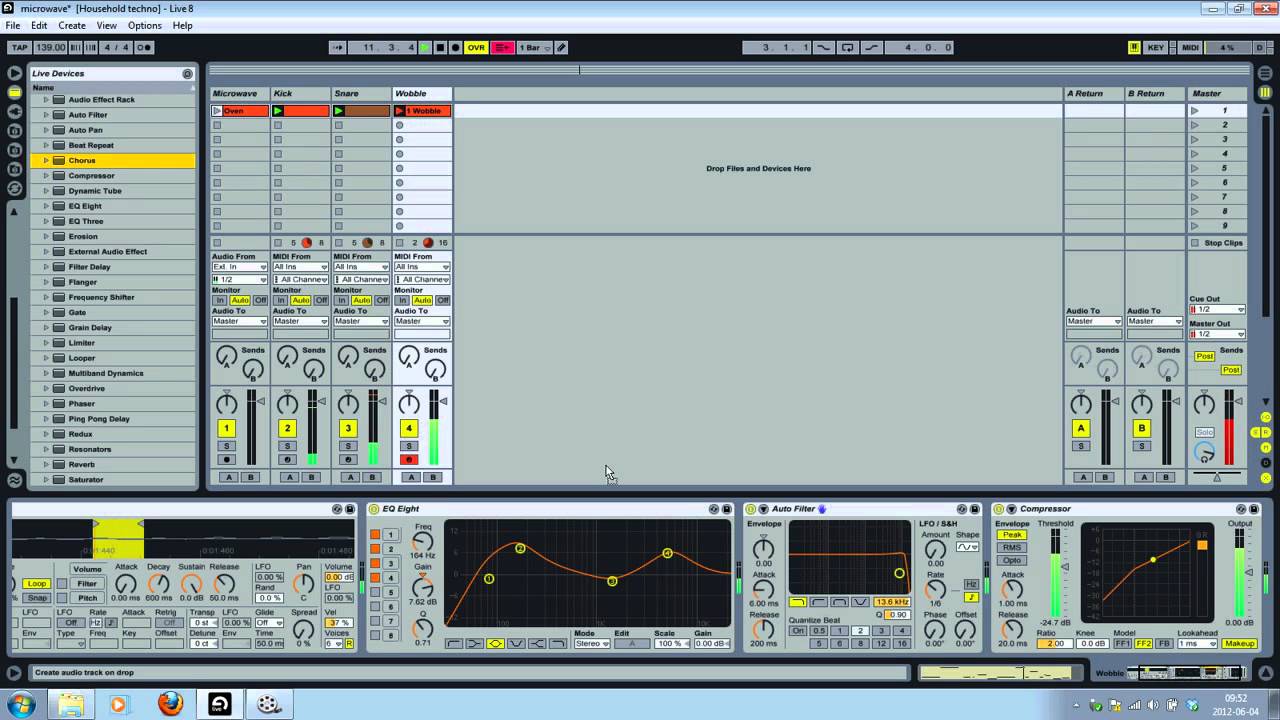The width and height of the screenshot is (1280, 720).
Task: Toggle track 2 Kick activator button
Action: tap(287, 428)
